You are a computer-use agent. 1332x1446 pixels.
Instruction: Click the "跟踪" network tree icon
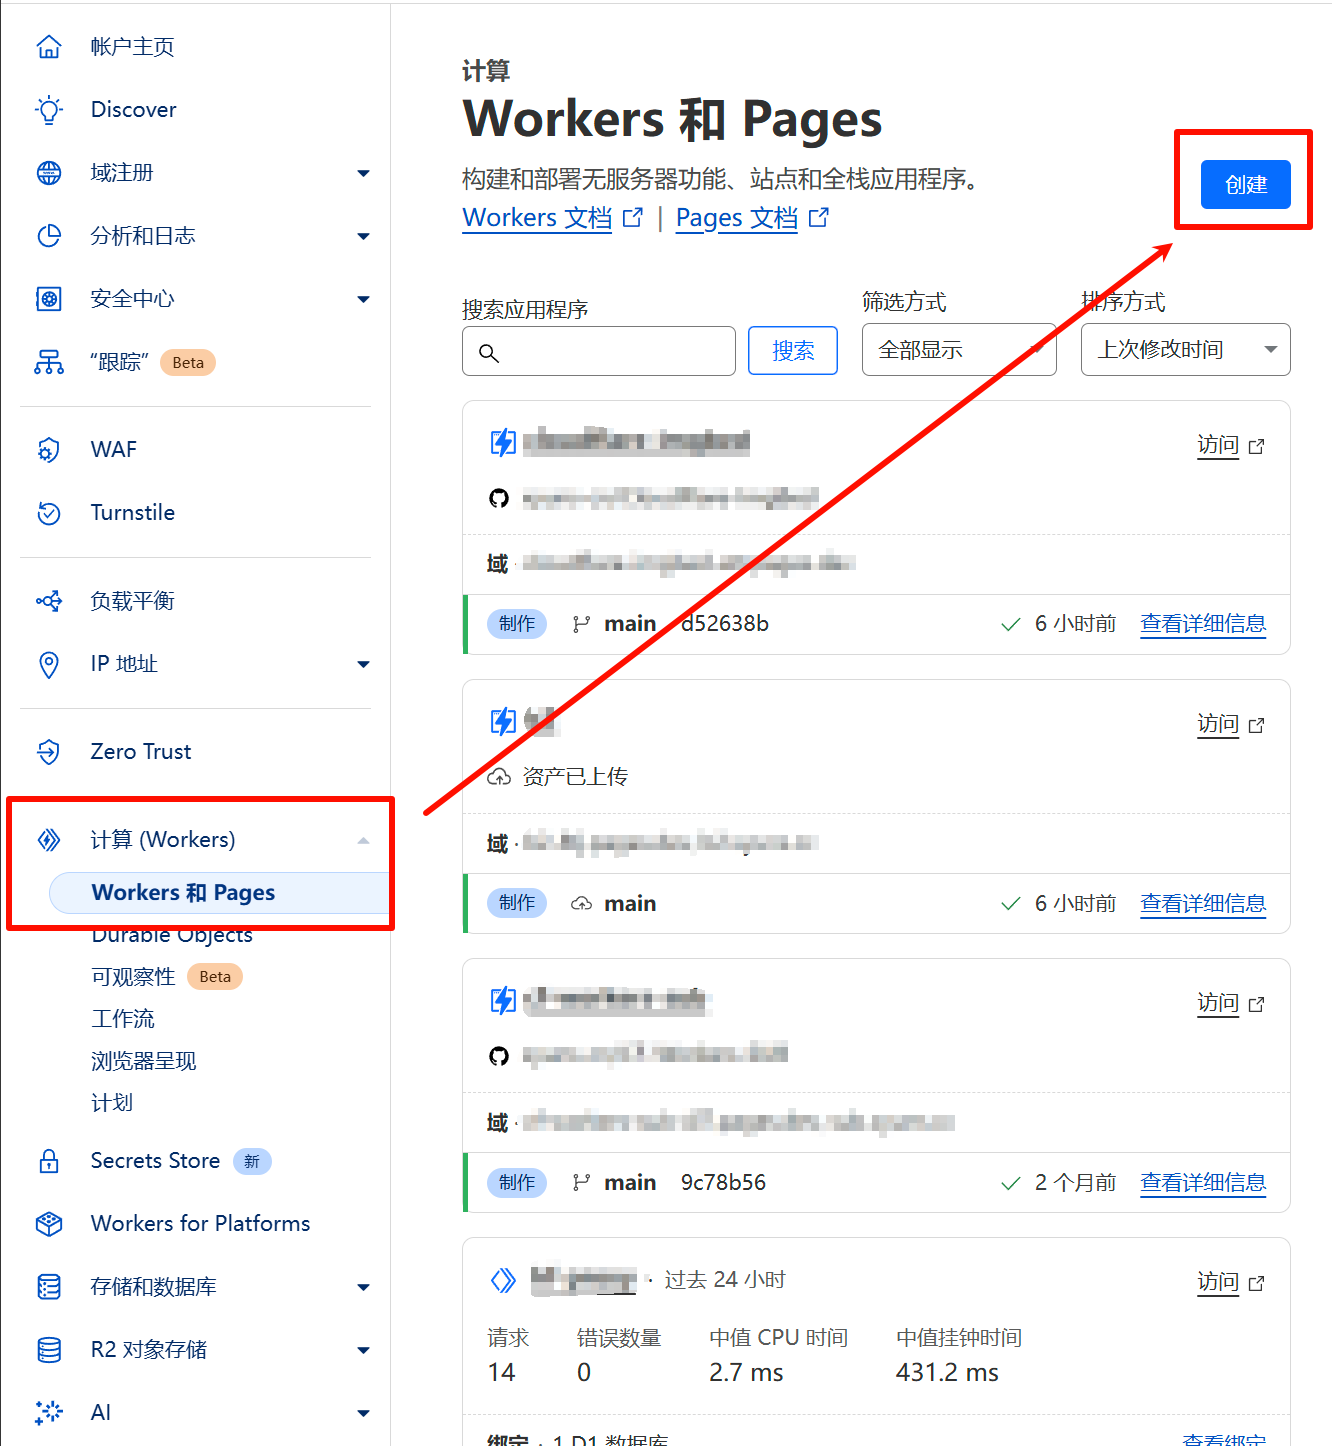click(x=48, y=362)
